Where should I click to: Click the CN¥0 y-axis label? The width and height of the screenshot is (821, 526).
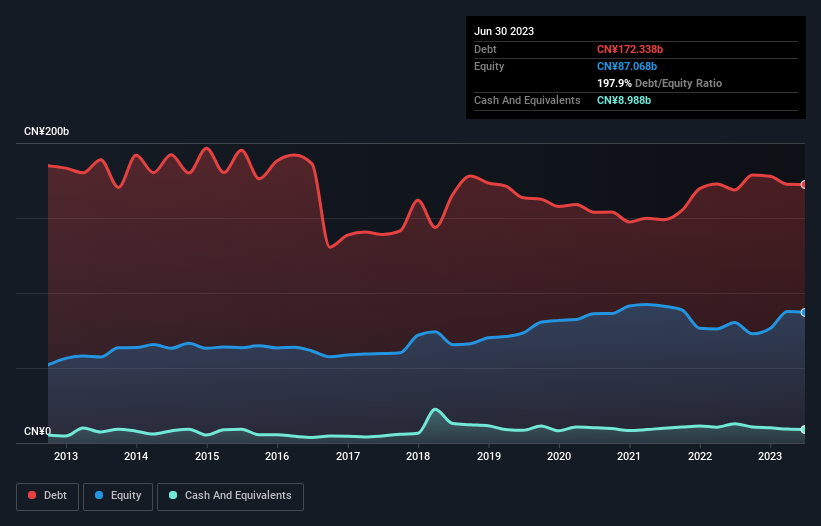38,431
